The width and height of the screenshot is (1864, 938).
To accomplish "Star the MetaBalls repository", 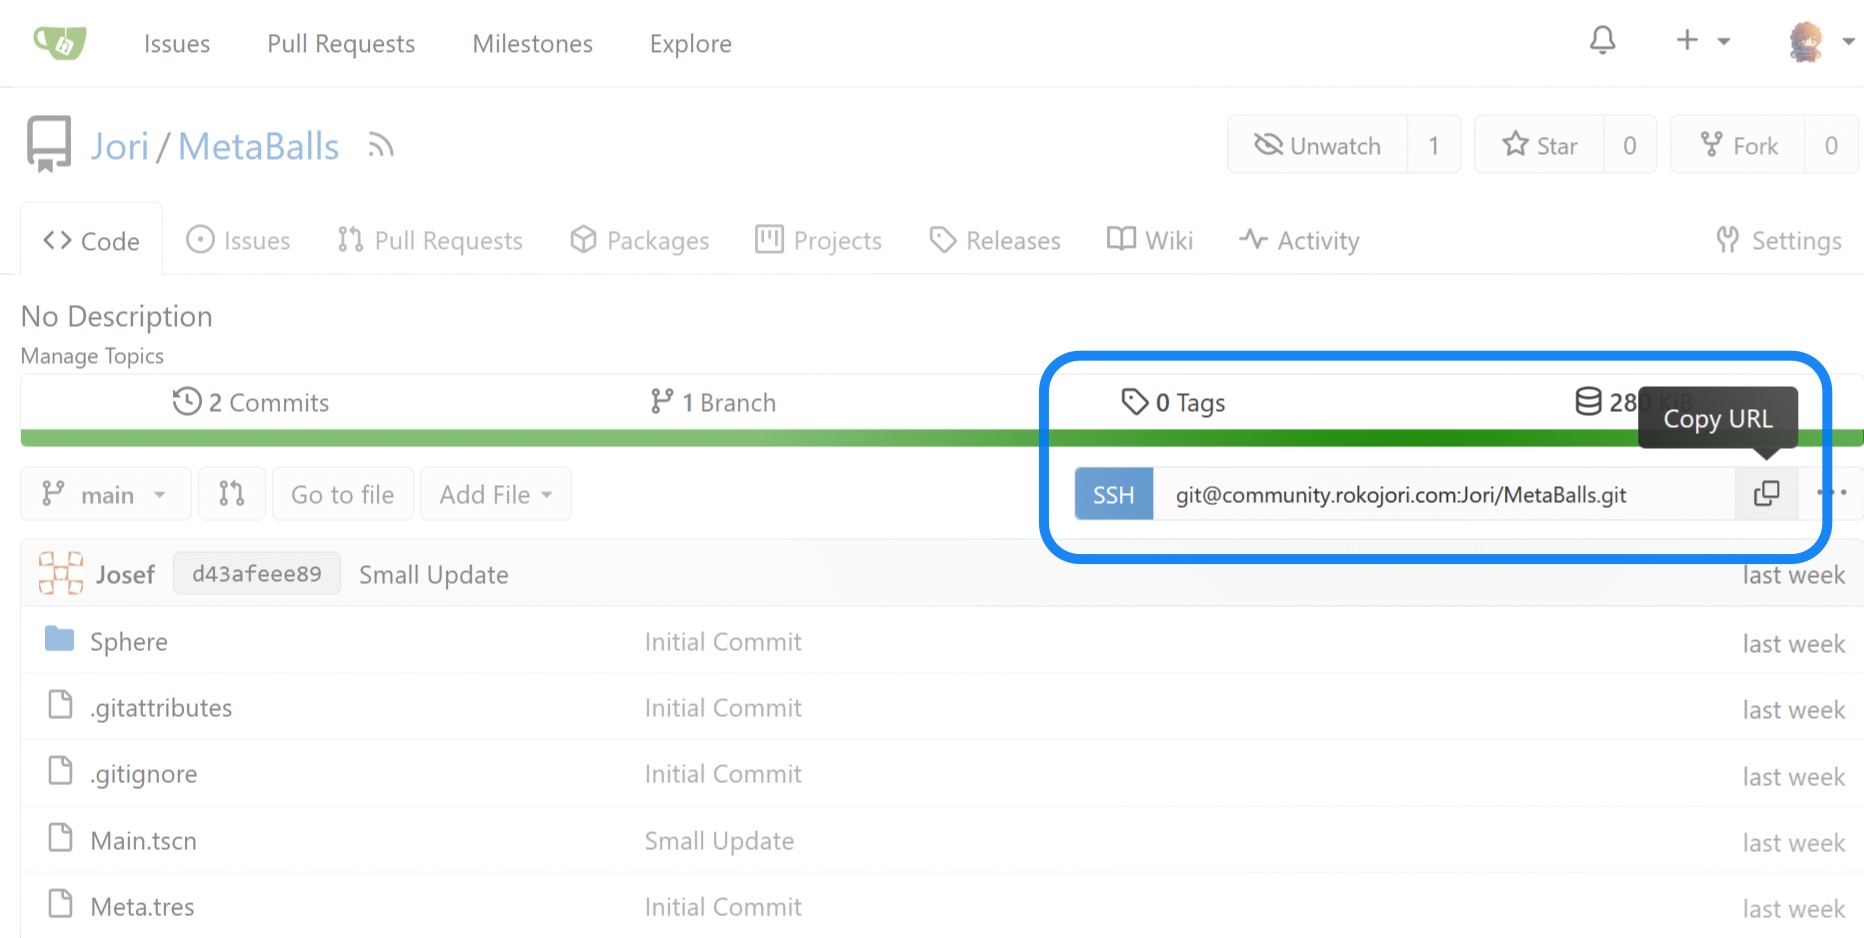I will [1540, 146].
